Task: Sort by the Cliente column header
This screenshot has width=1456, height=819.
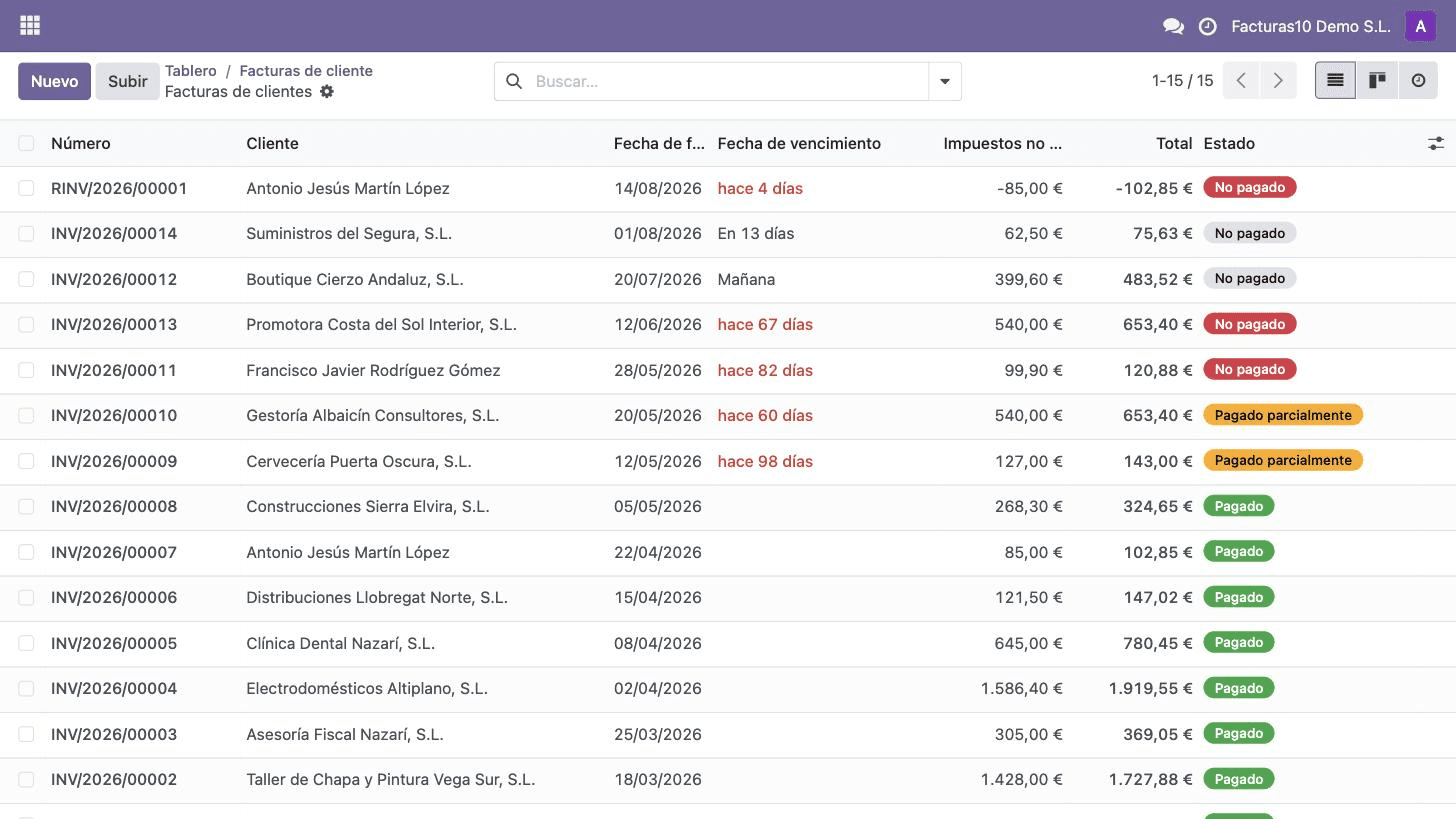Action: point(272,144)
